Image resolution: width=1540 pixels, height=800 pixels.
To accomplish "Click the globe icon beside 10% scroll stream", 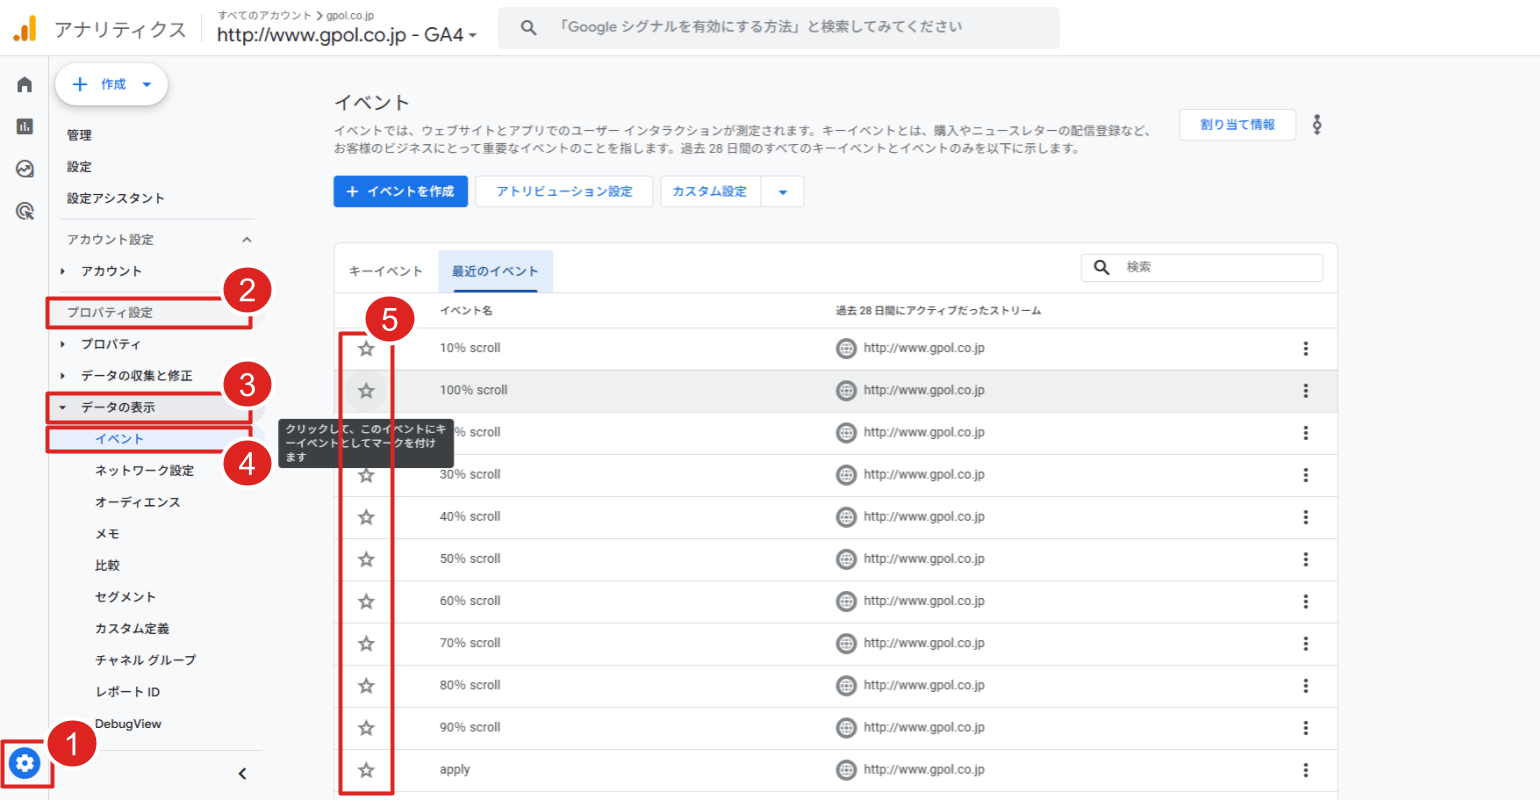I will click(x=848, y=348).
